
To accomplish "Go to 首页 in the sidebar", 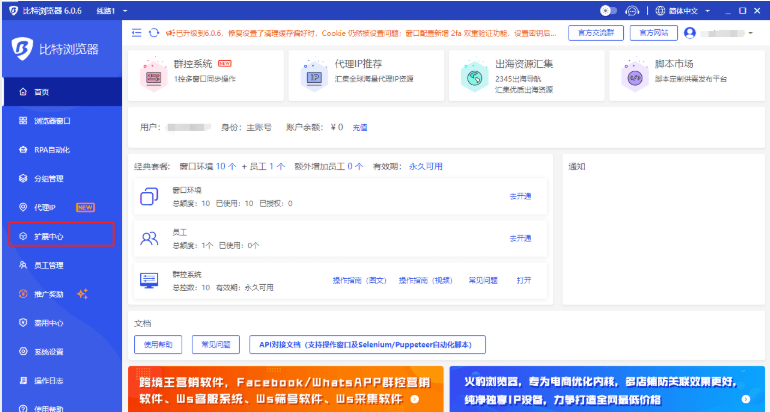I will [x=61, y=92].
